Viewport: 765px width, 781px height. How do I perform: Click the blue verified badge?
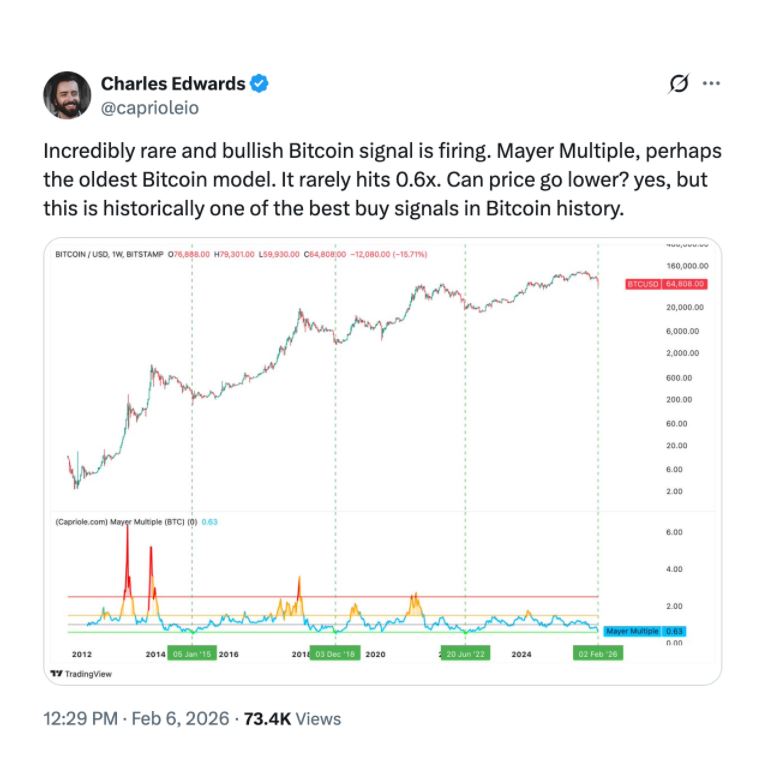click(259, 84)
